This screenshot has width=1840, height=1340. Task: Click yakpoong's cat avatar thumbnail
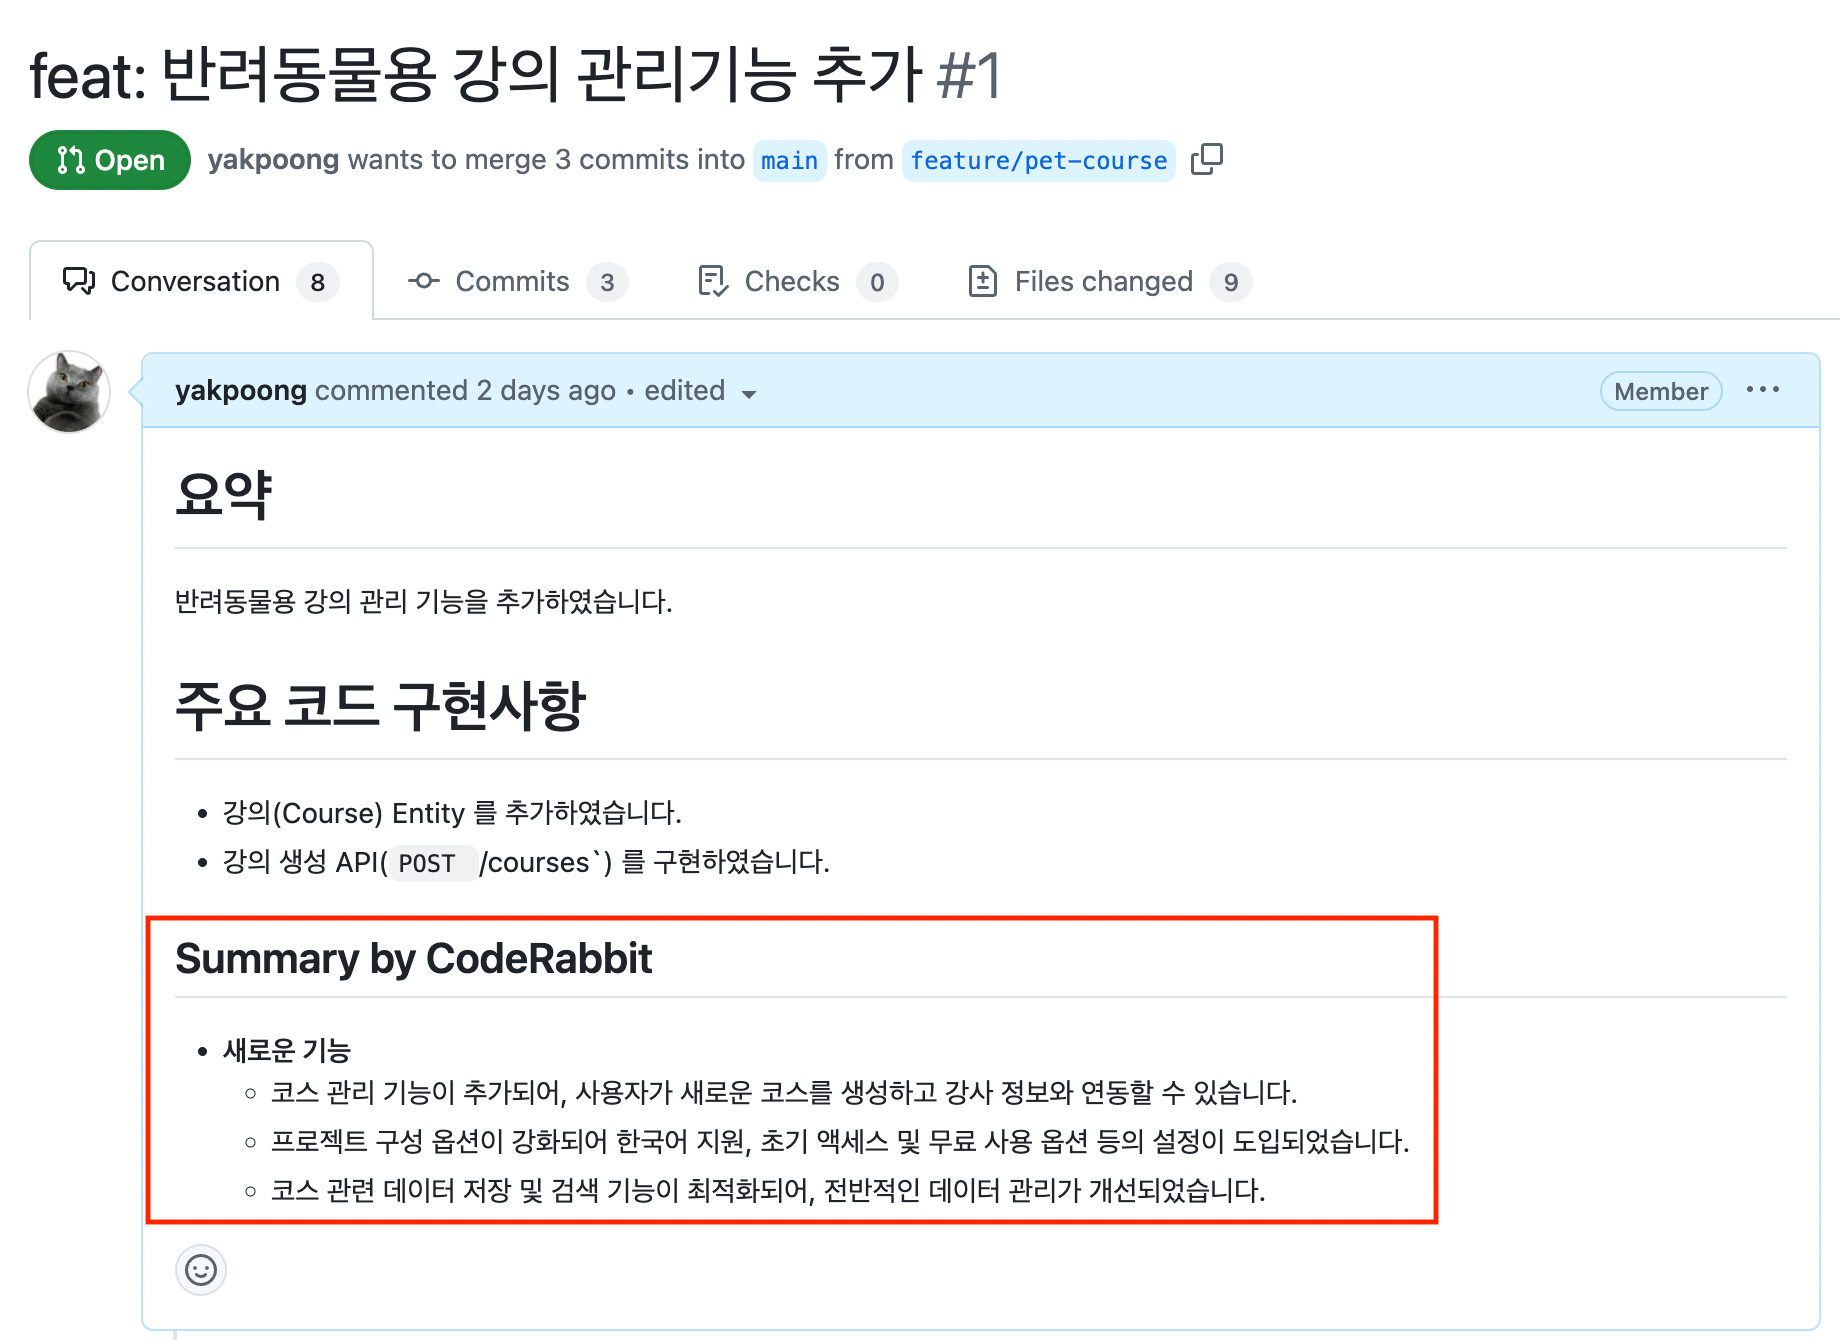coord(69,391)
